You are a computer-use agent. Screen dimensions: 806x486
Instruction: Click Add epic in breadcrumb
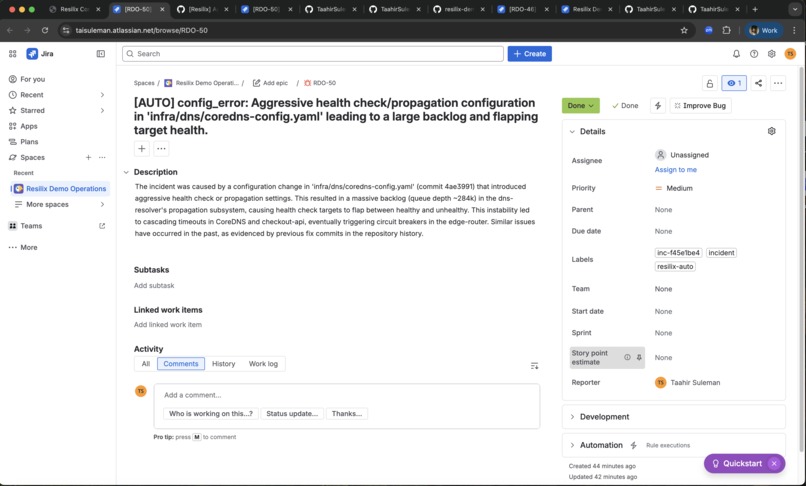(x=270, y=83)
